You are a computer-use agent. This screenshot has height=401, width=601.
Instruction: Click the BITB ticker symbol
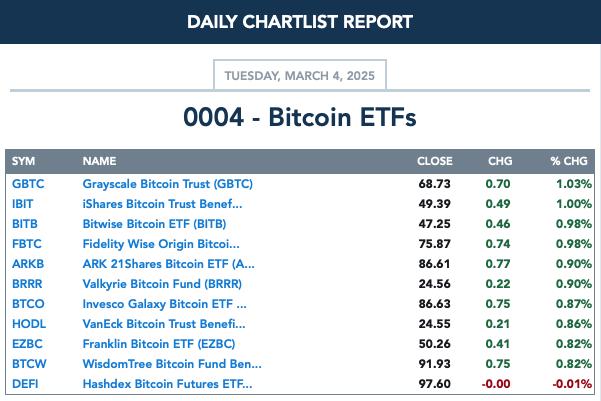[25, 224]
